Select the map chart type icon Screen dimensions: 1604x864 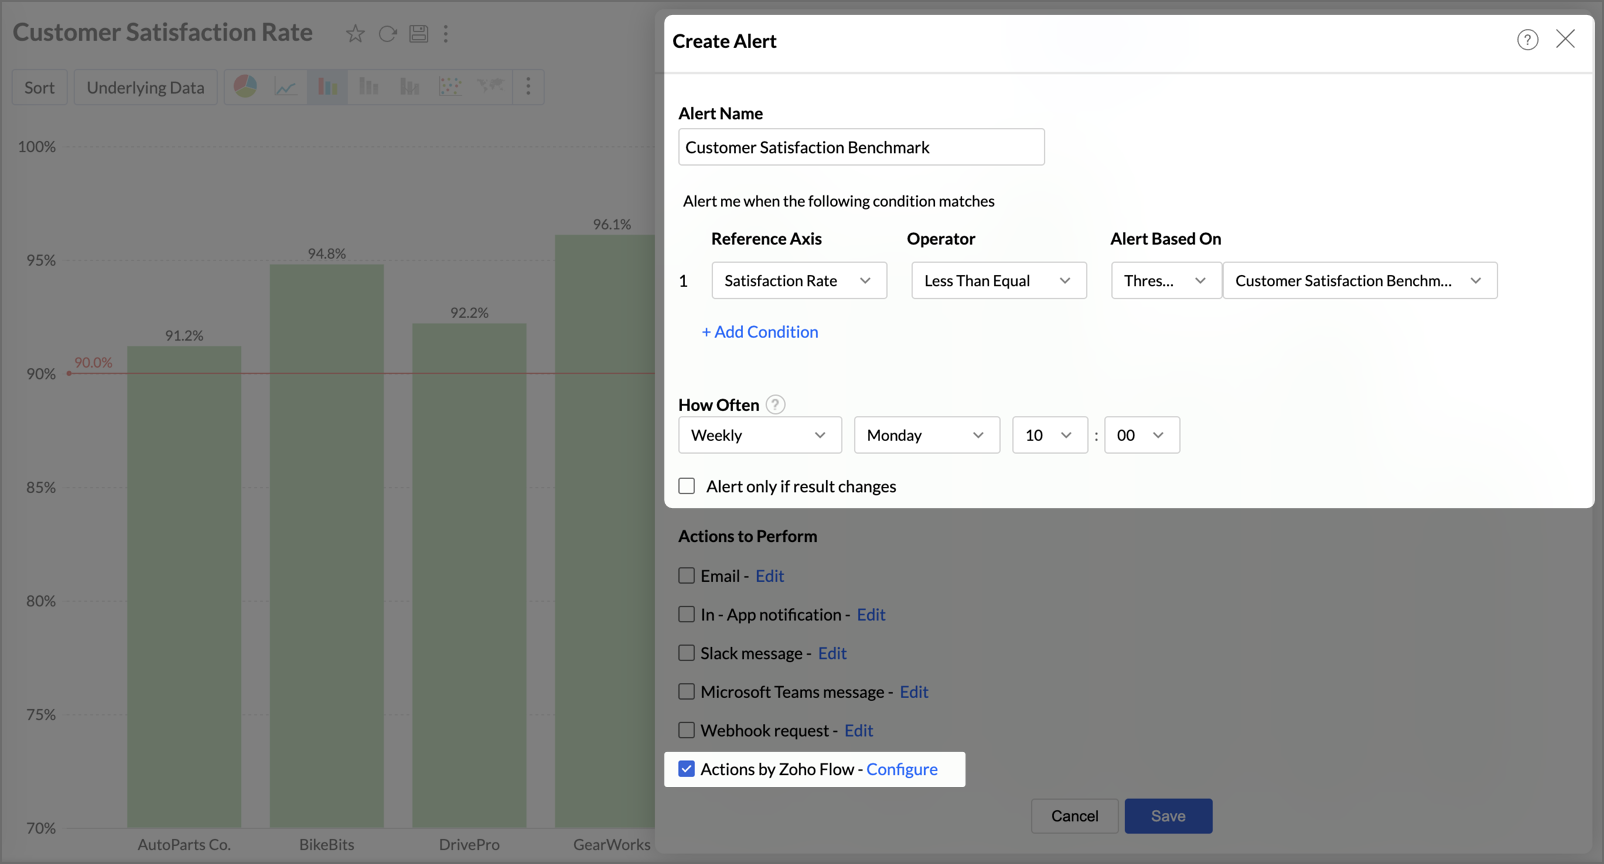click(x=490, y=87)
